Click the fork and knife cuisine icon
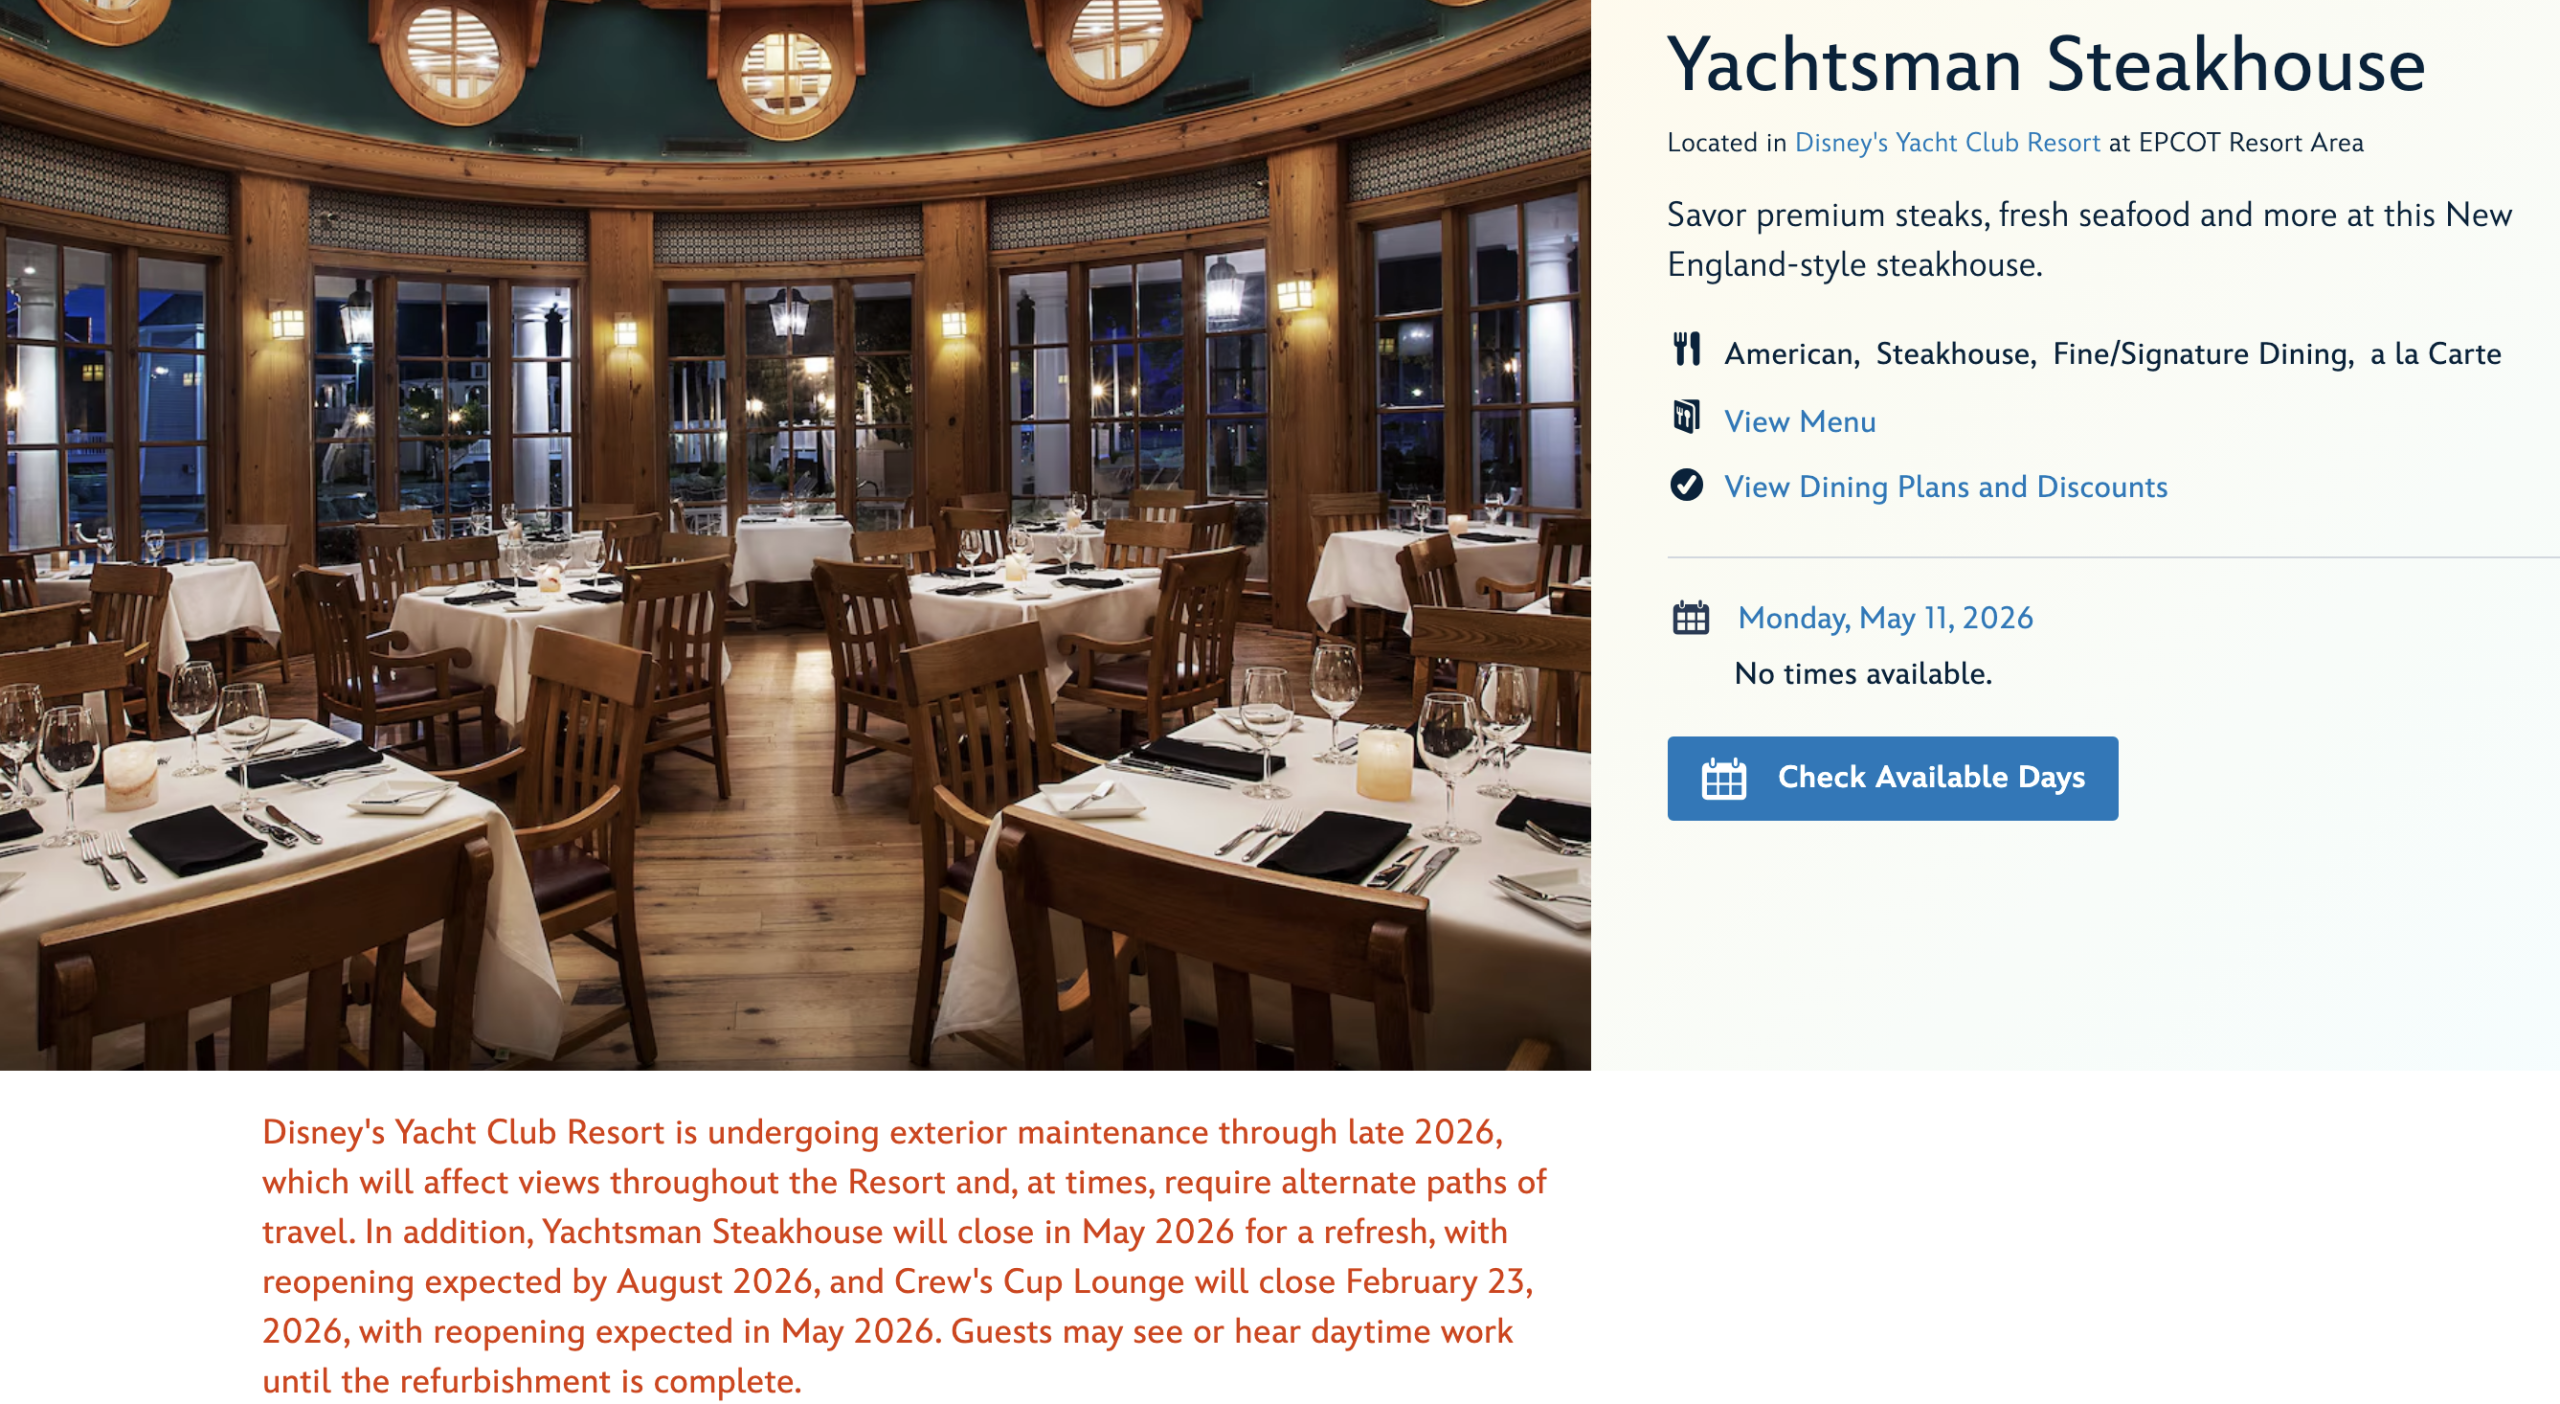Image resolution: width=2560 pixels, height=1404 pixels. tap(1686, 349)
